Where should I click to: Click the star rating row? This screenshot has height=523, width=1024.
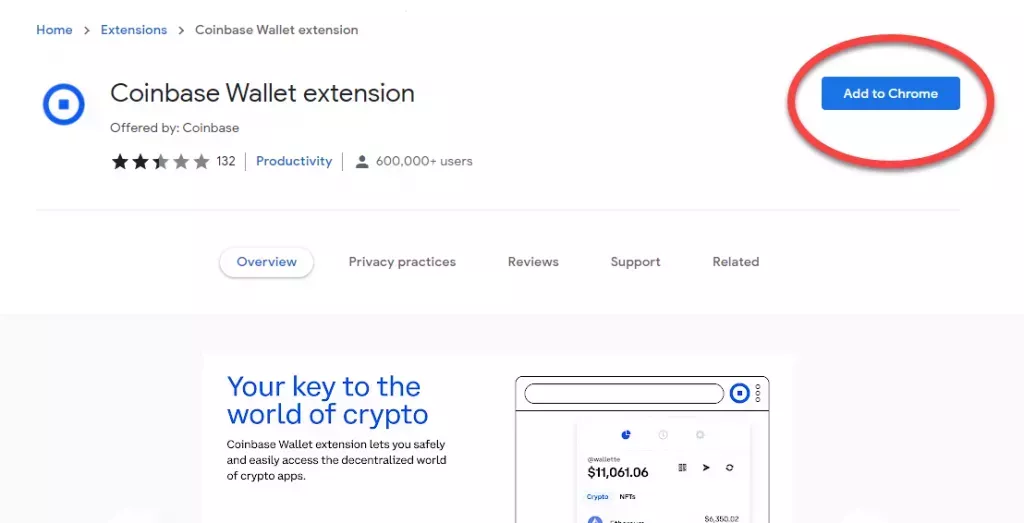(x=161, y=161)
